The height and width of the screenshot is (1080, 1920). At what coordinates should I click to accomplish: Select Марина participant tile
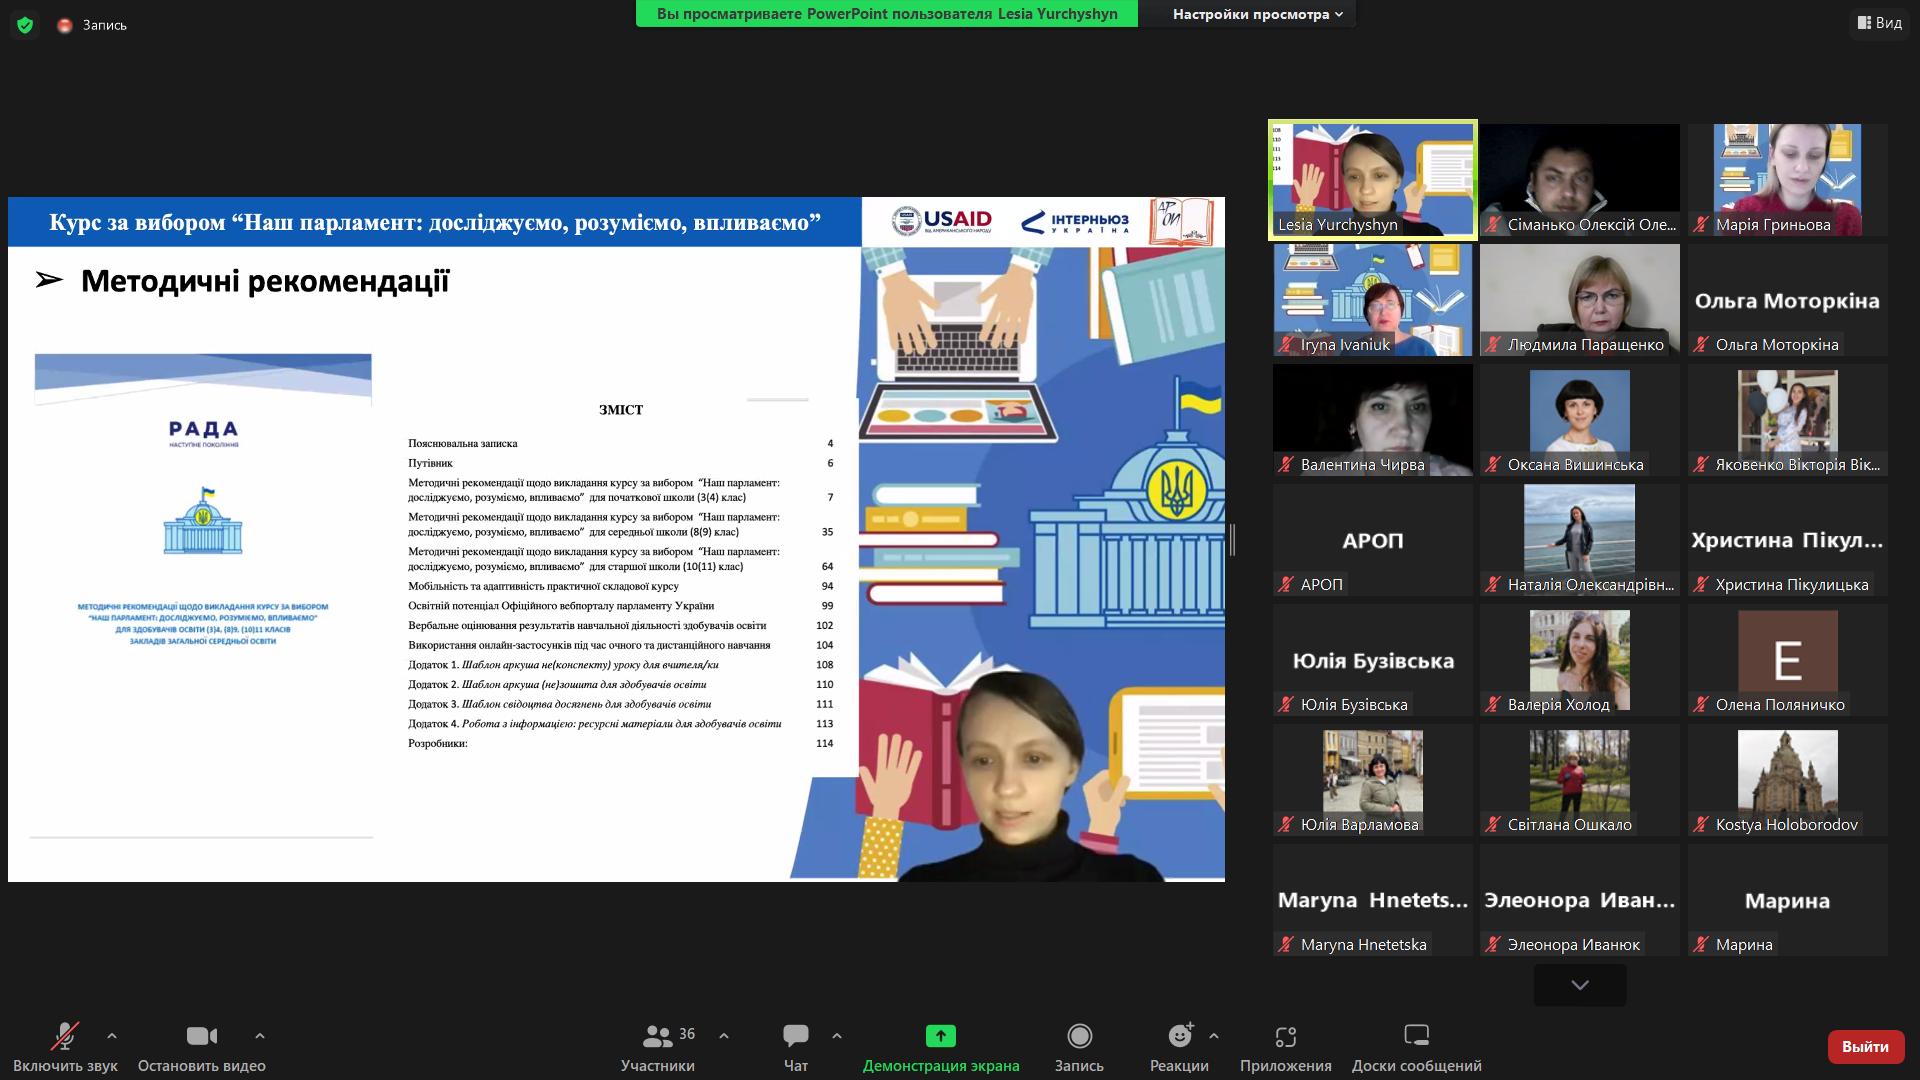click(1788, 900)
